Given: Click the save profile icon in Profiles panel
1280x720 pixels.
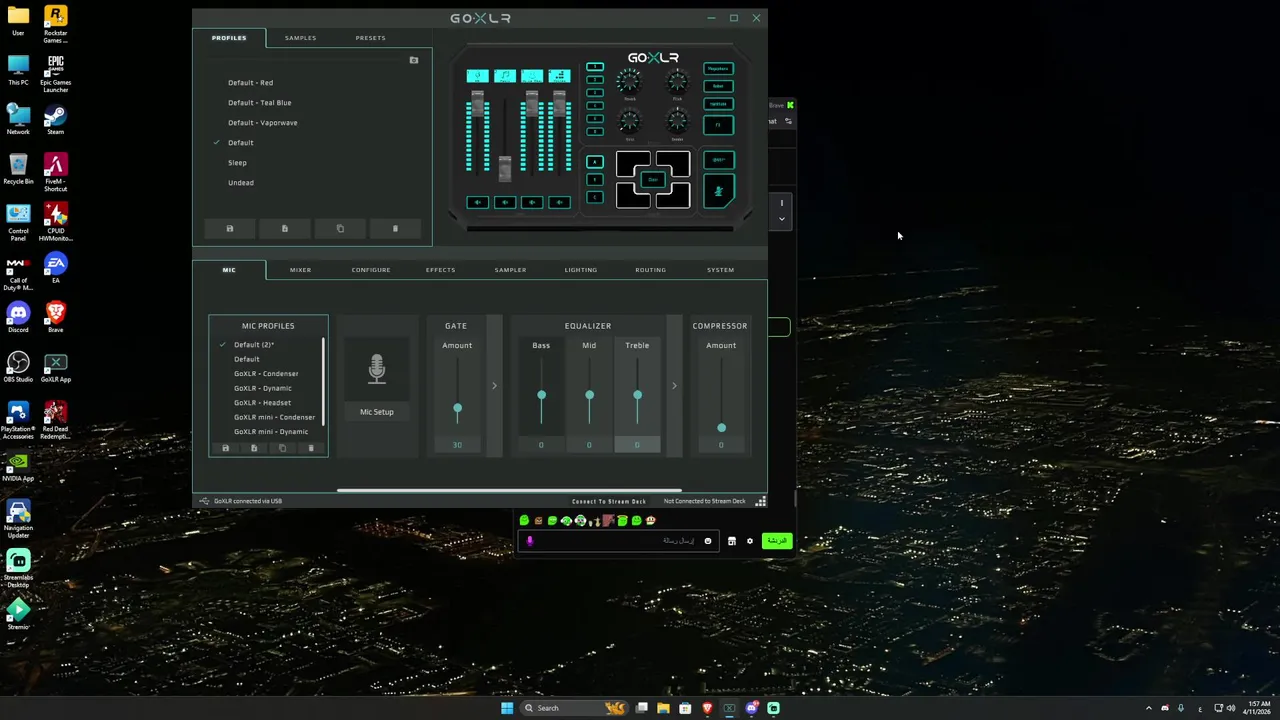Looking at the screenshot, I should (x=229, y=229).
